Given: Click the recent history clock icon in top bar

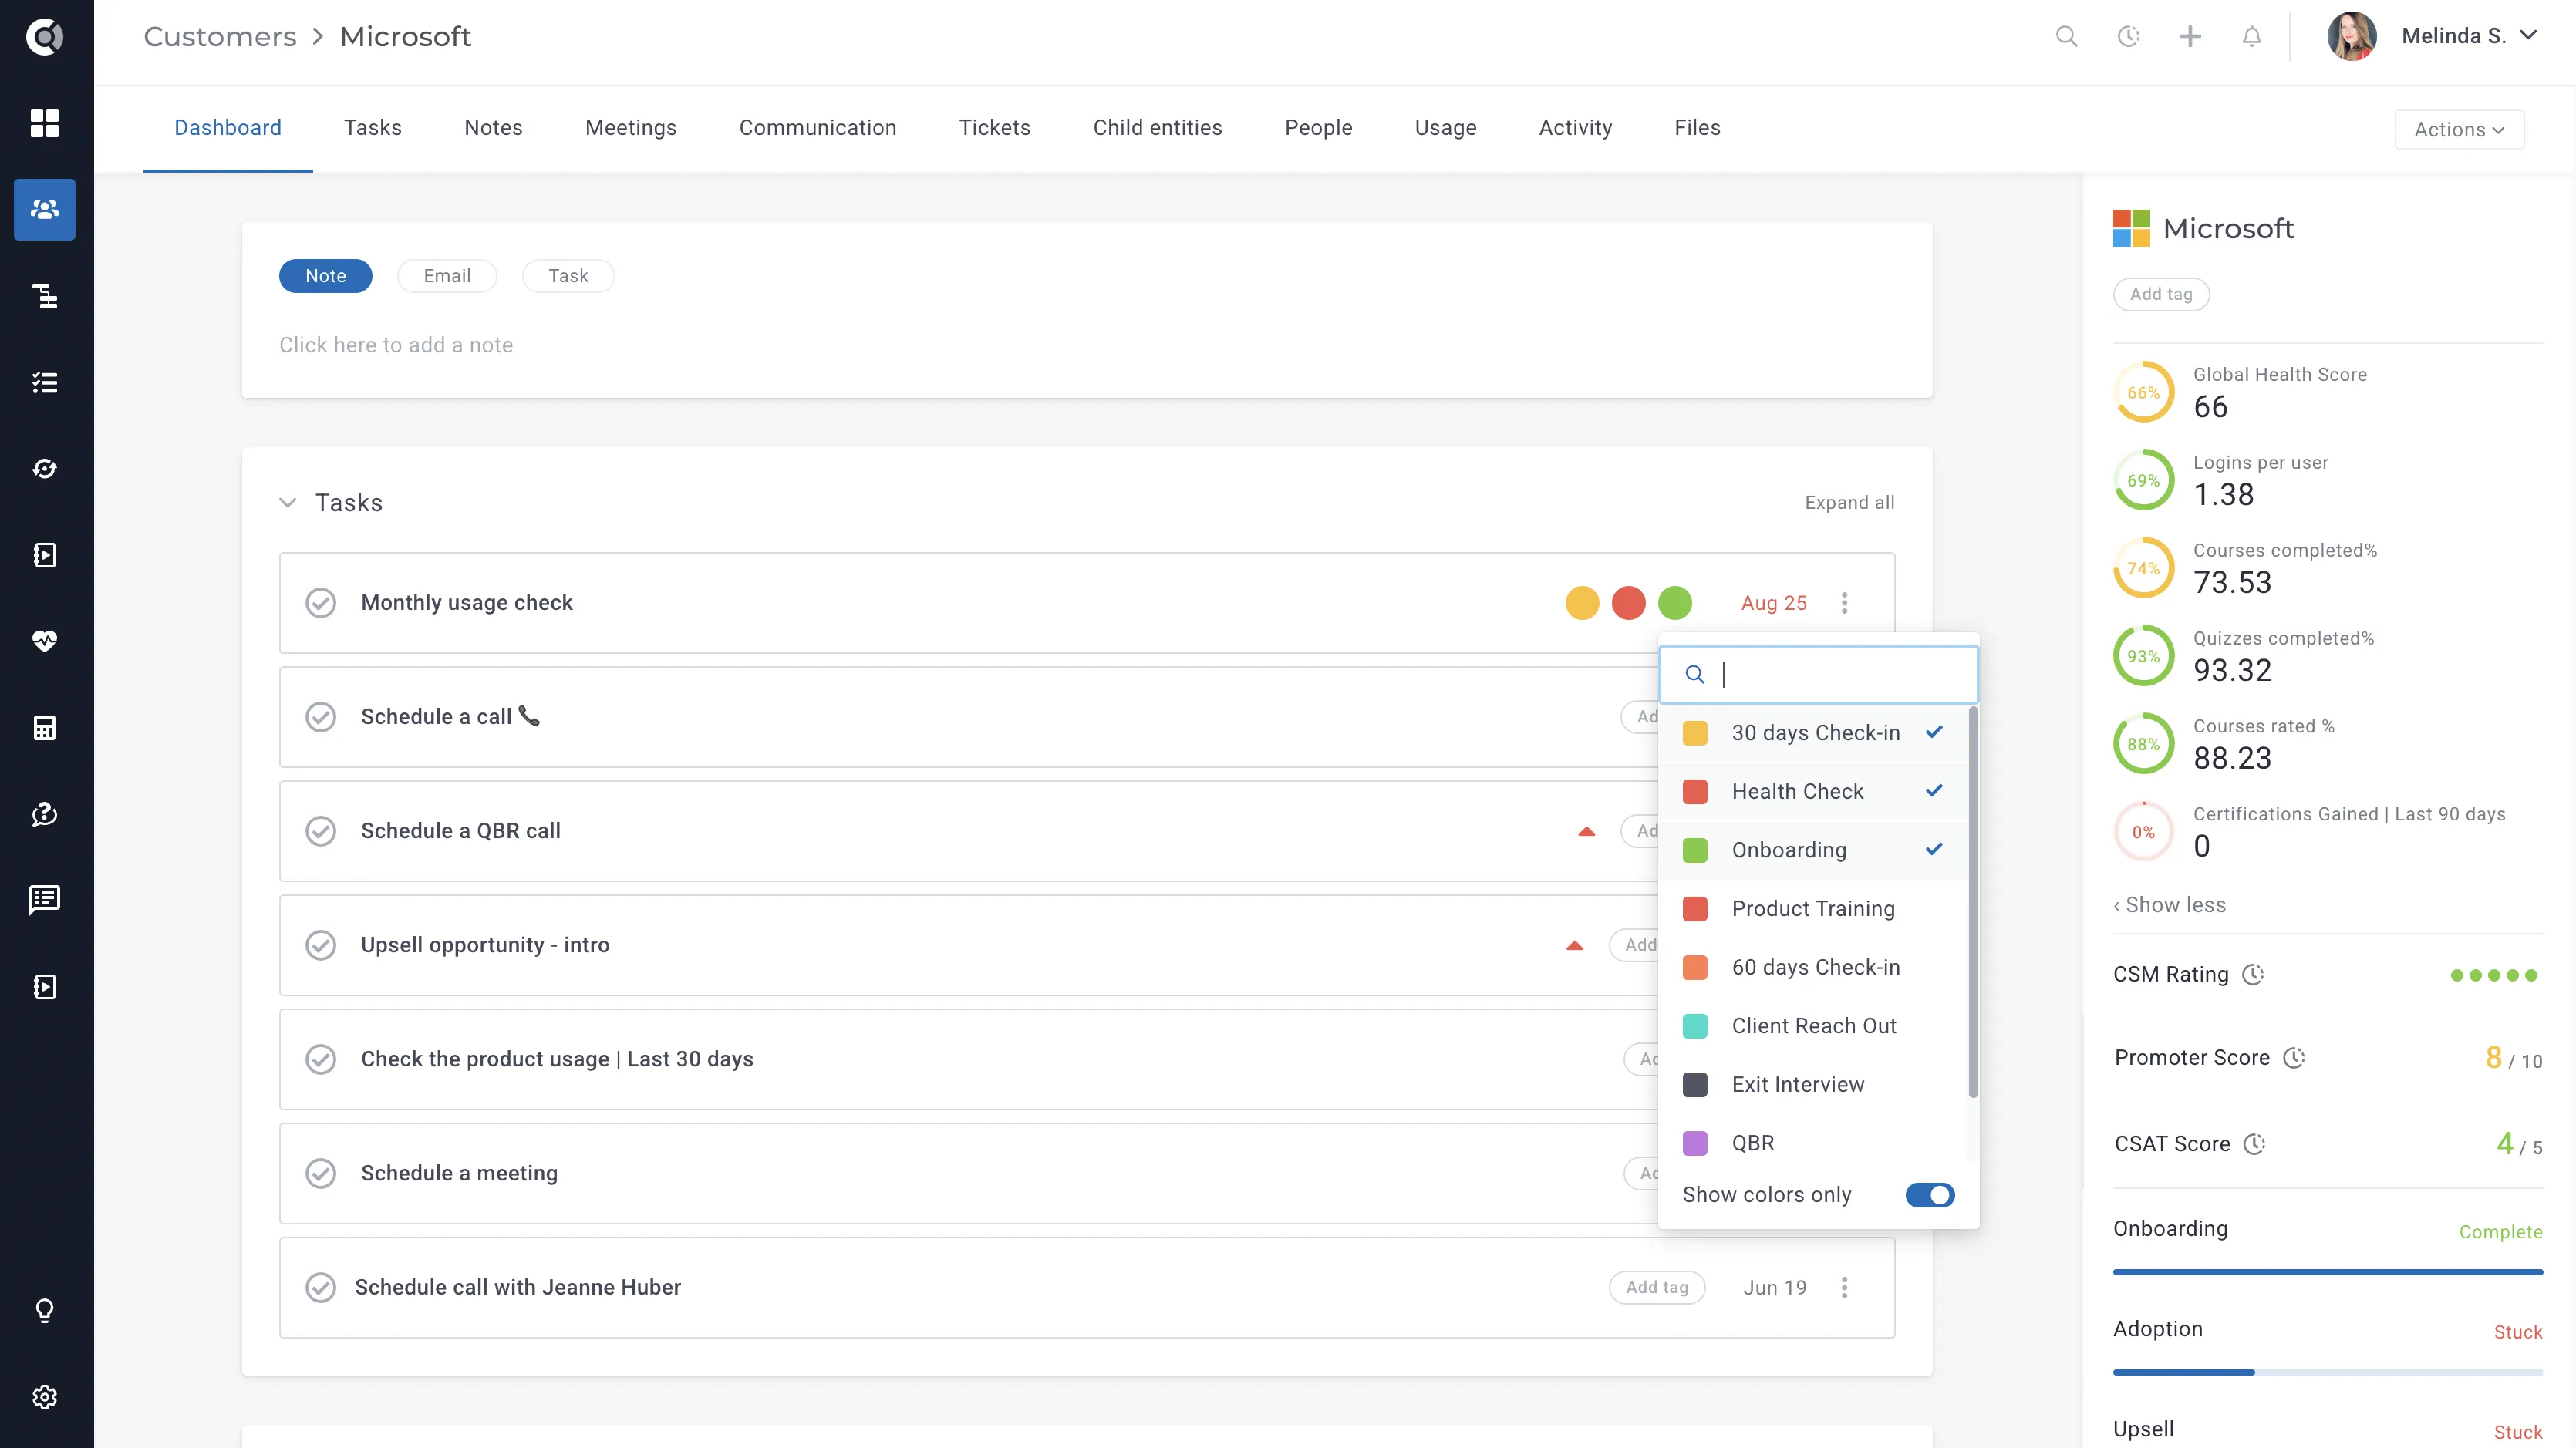Looking at the screenshot, I should coord(2128,37).
